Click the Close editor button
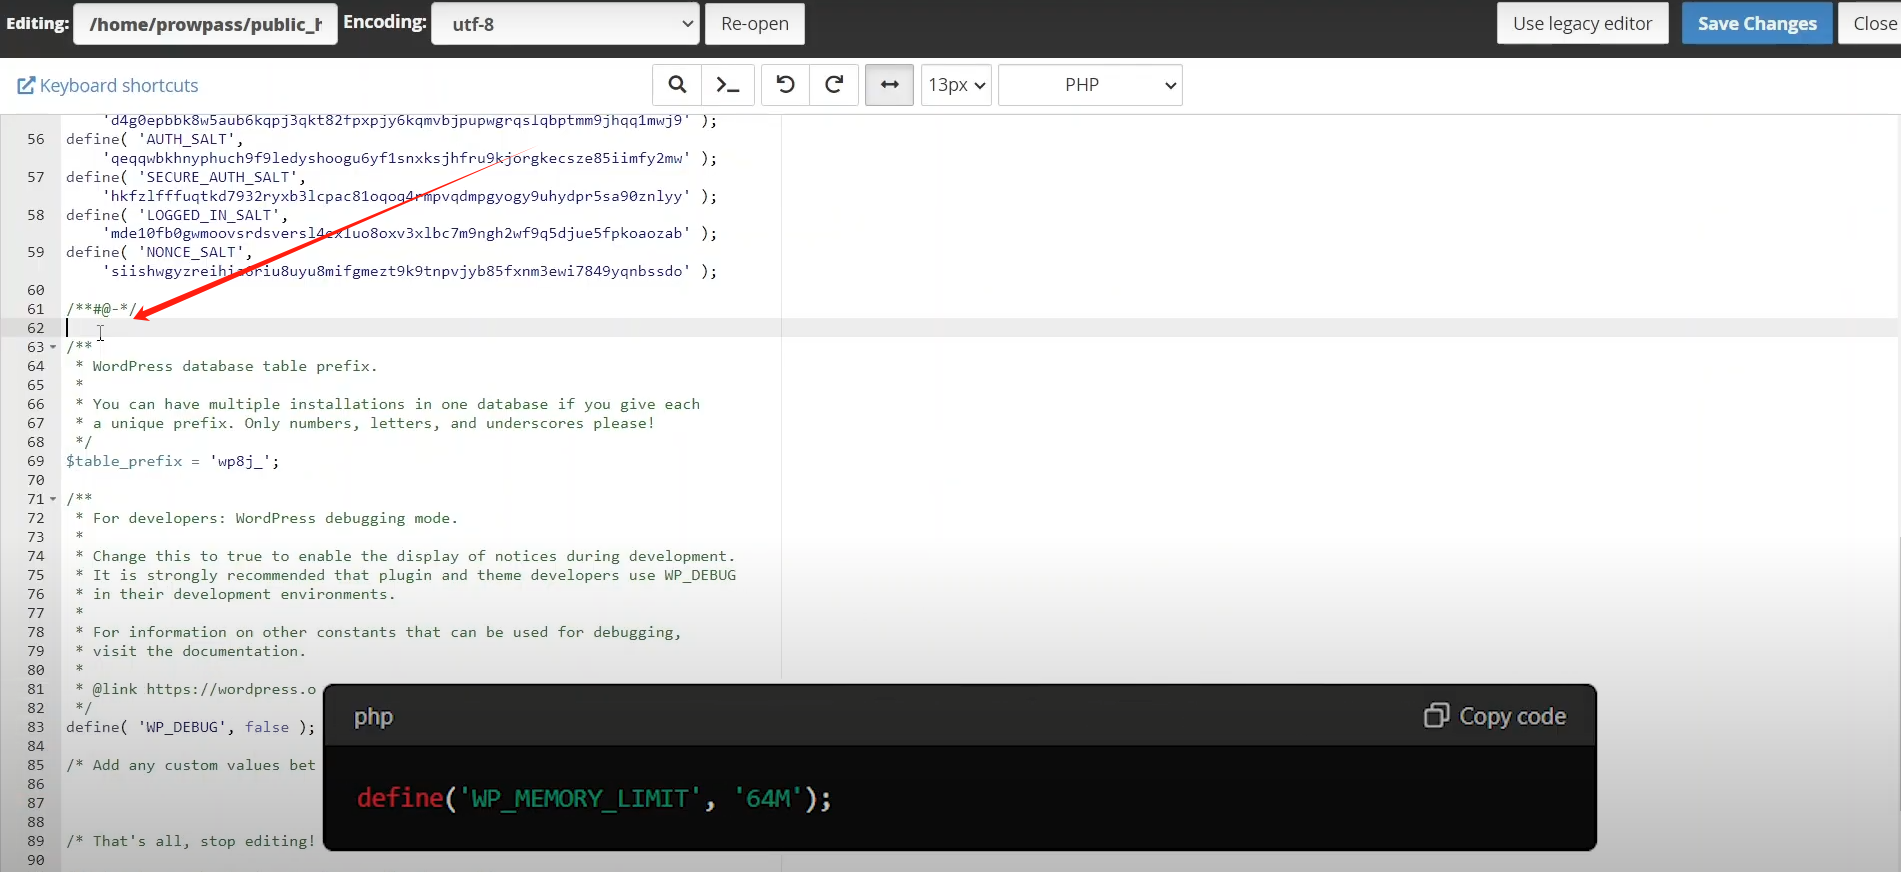This screenshot has height=872, width=1901. (1872, 24)
